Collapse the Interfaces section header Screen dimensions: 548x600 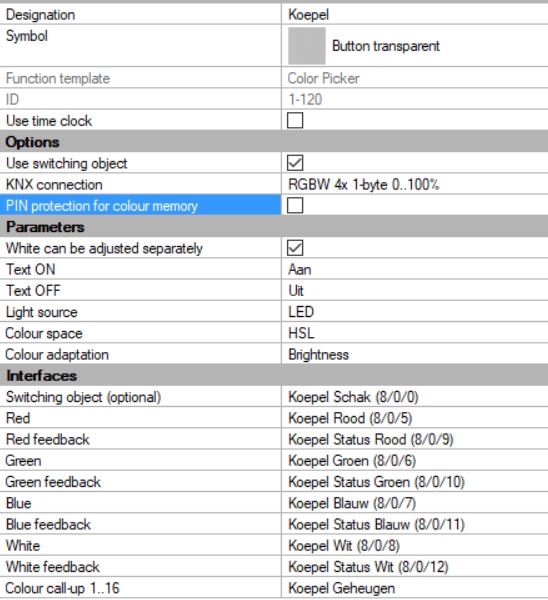coord(274,376)
